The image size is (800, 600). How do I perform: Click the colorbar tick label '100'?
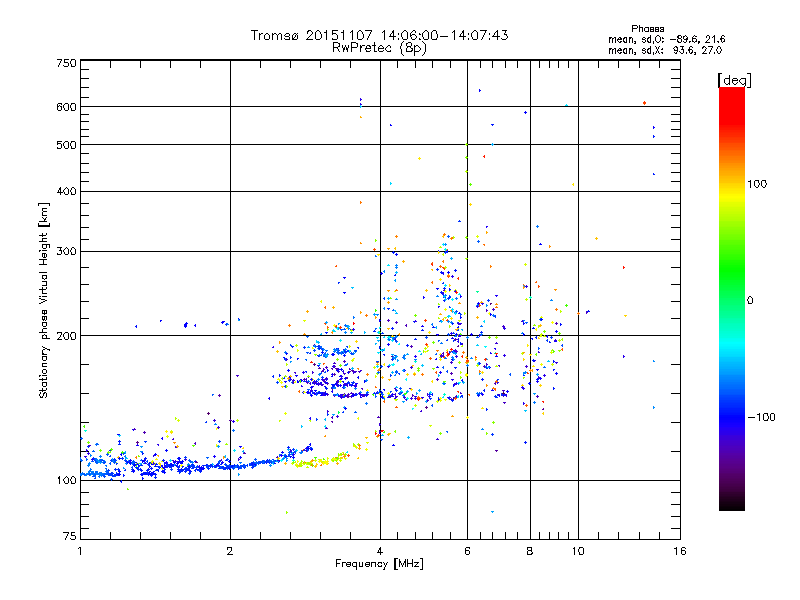(757, 184)
